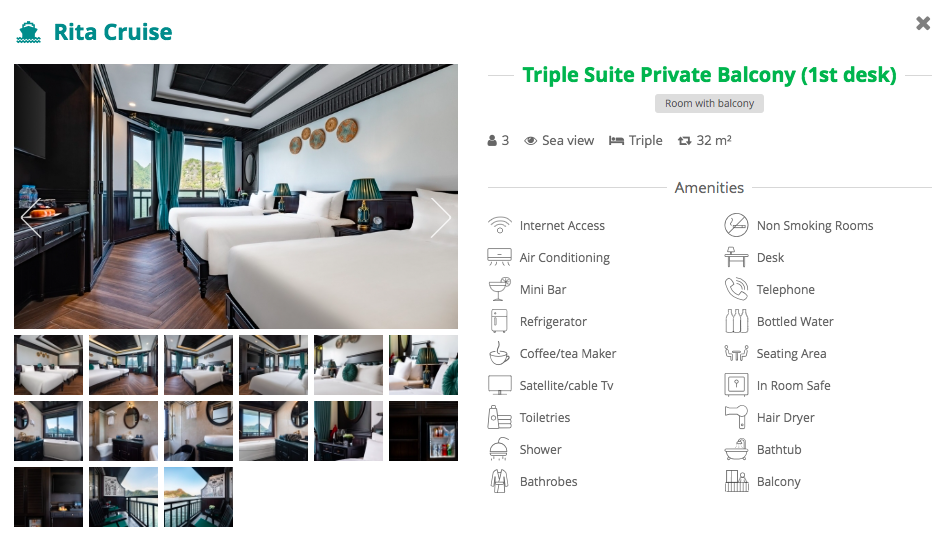Click the Bathtub amenity icon
This screenshot has height=538, width=945.
pyautogui.click(x=736, y=449)
